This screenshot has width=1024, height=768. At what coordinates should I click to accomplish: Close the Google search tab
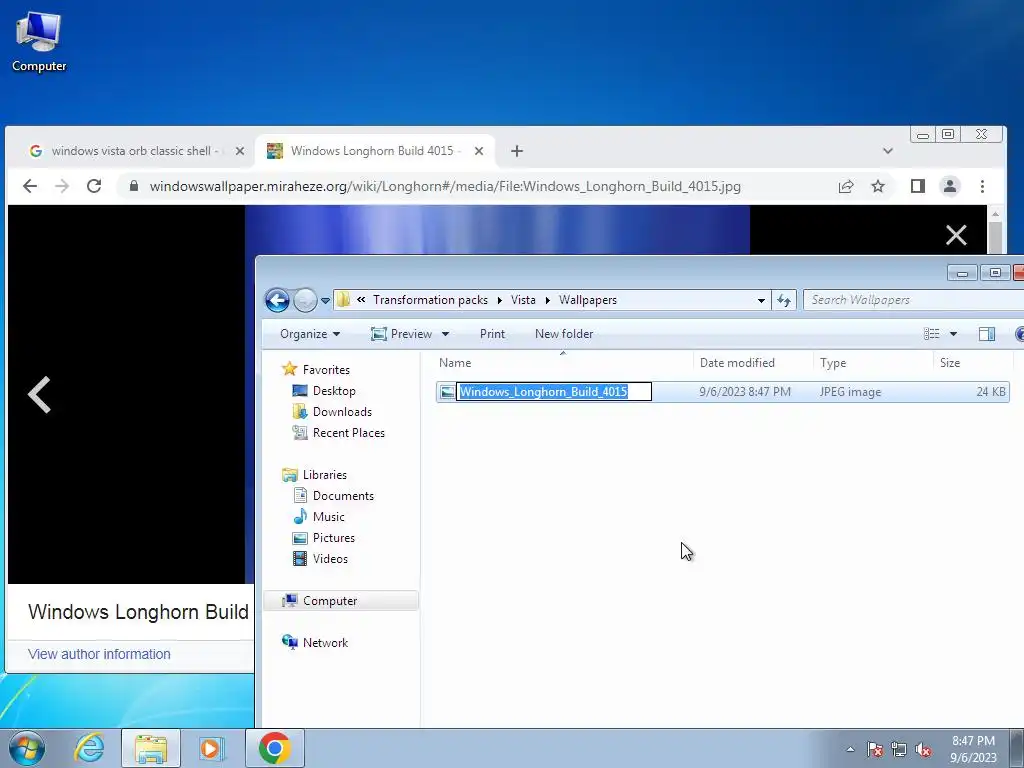tap(240, 151)
